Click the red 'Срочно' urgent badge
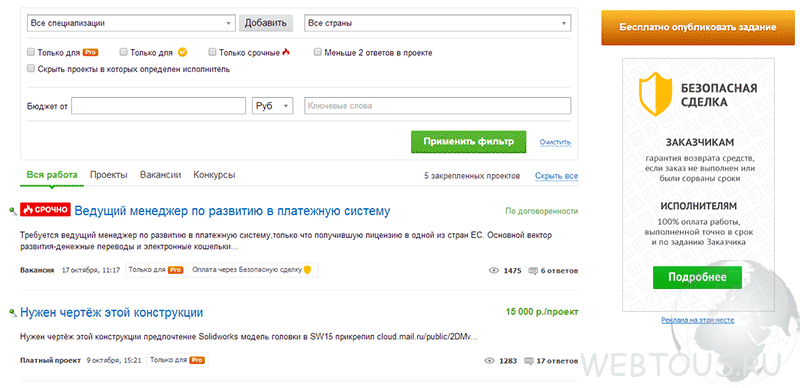The image size is (800, 388). (x=45, y=209)
